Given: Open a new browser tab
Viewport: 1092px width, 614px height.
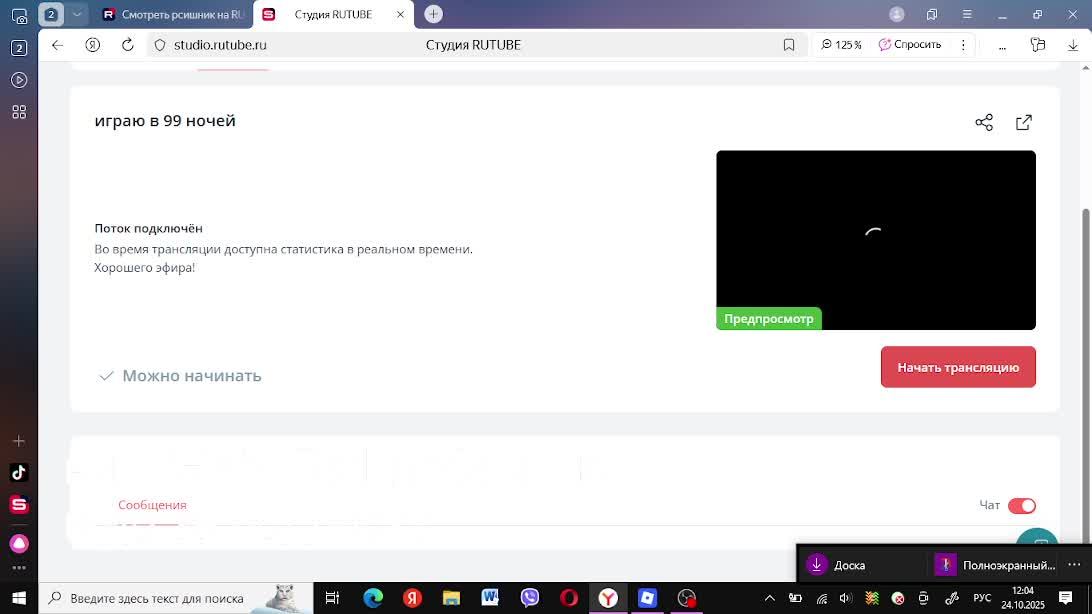Looking at the screenshot, I should point(433,14).
